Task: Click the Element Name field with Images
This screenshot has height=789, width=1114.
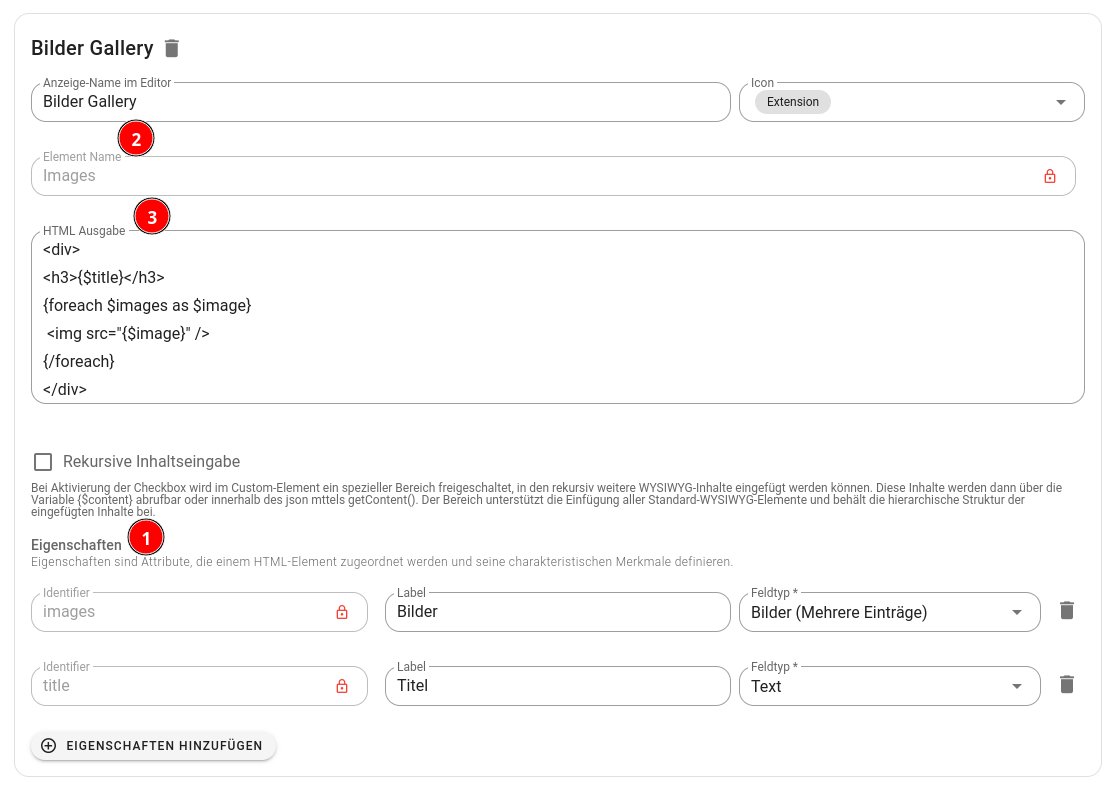Action: [530, 176]
